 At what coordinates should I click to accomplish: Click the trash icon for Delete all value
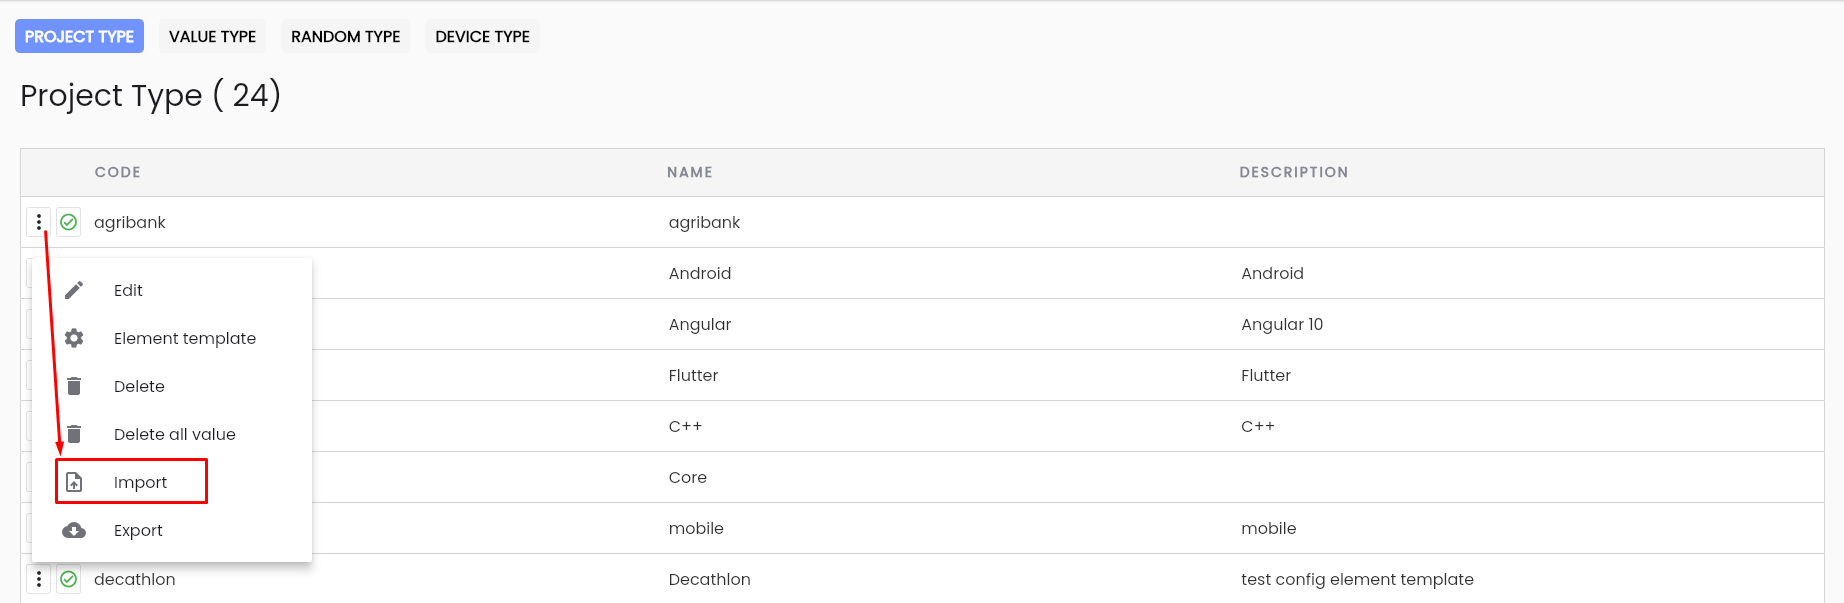[74, 434]
